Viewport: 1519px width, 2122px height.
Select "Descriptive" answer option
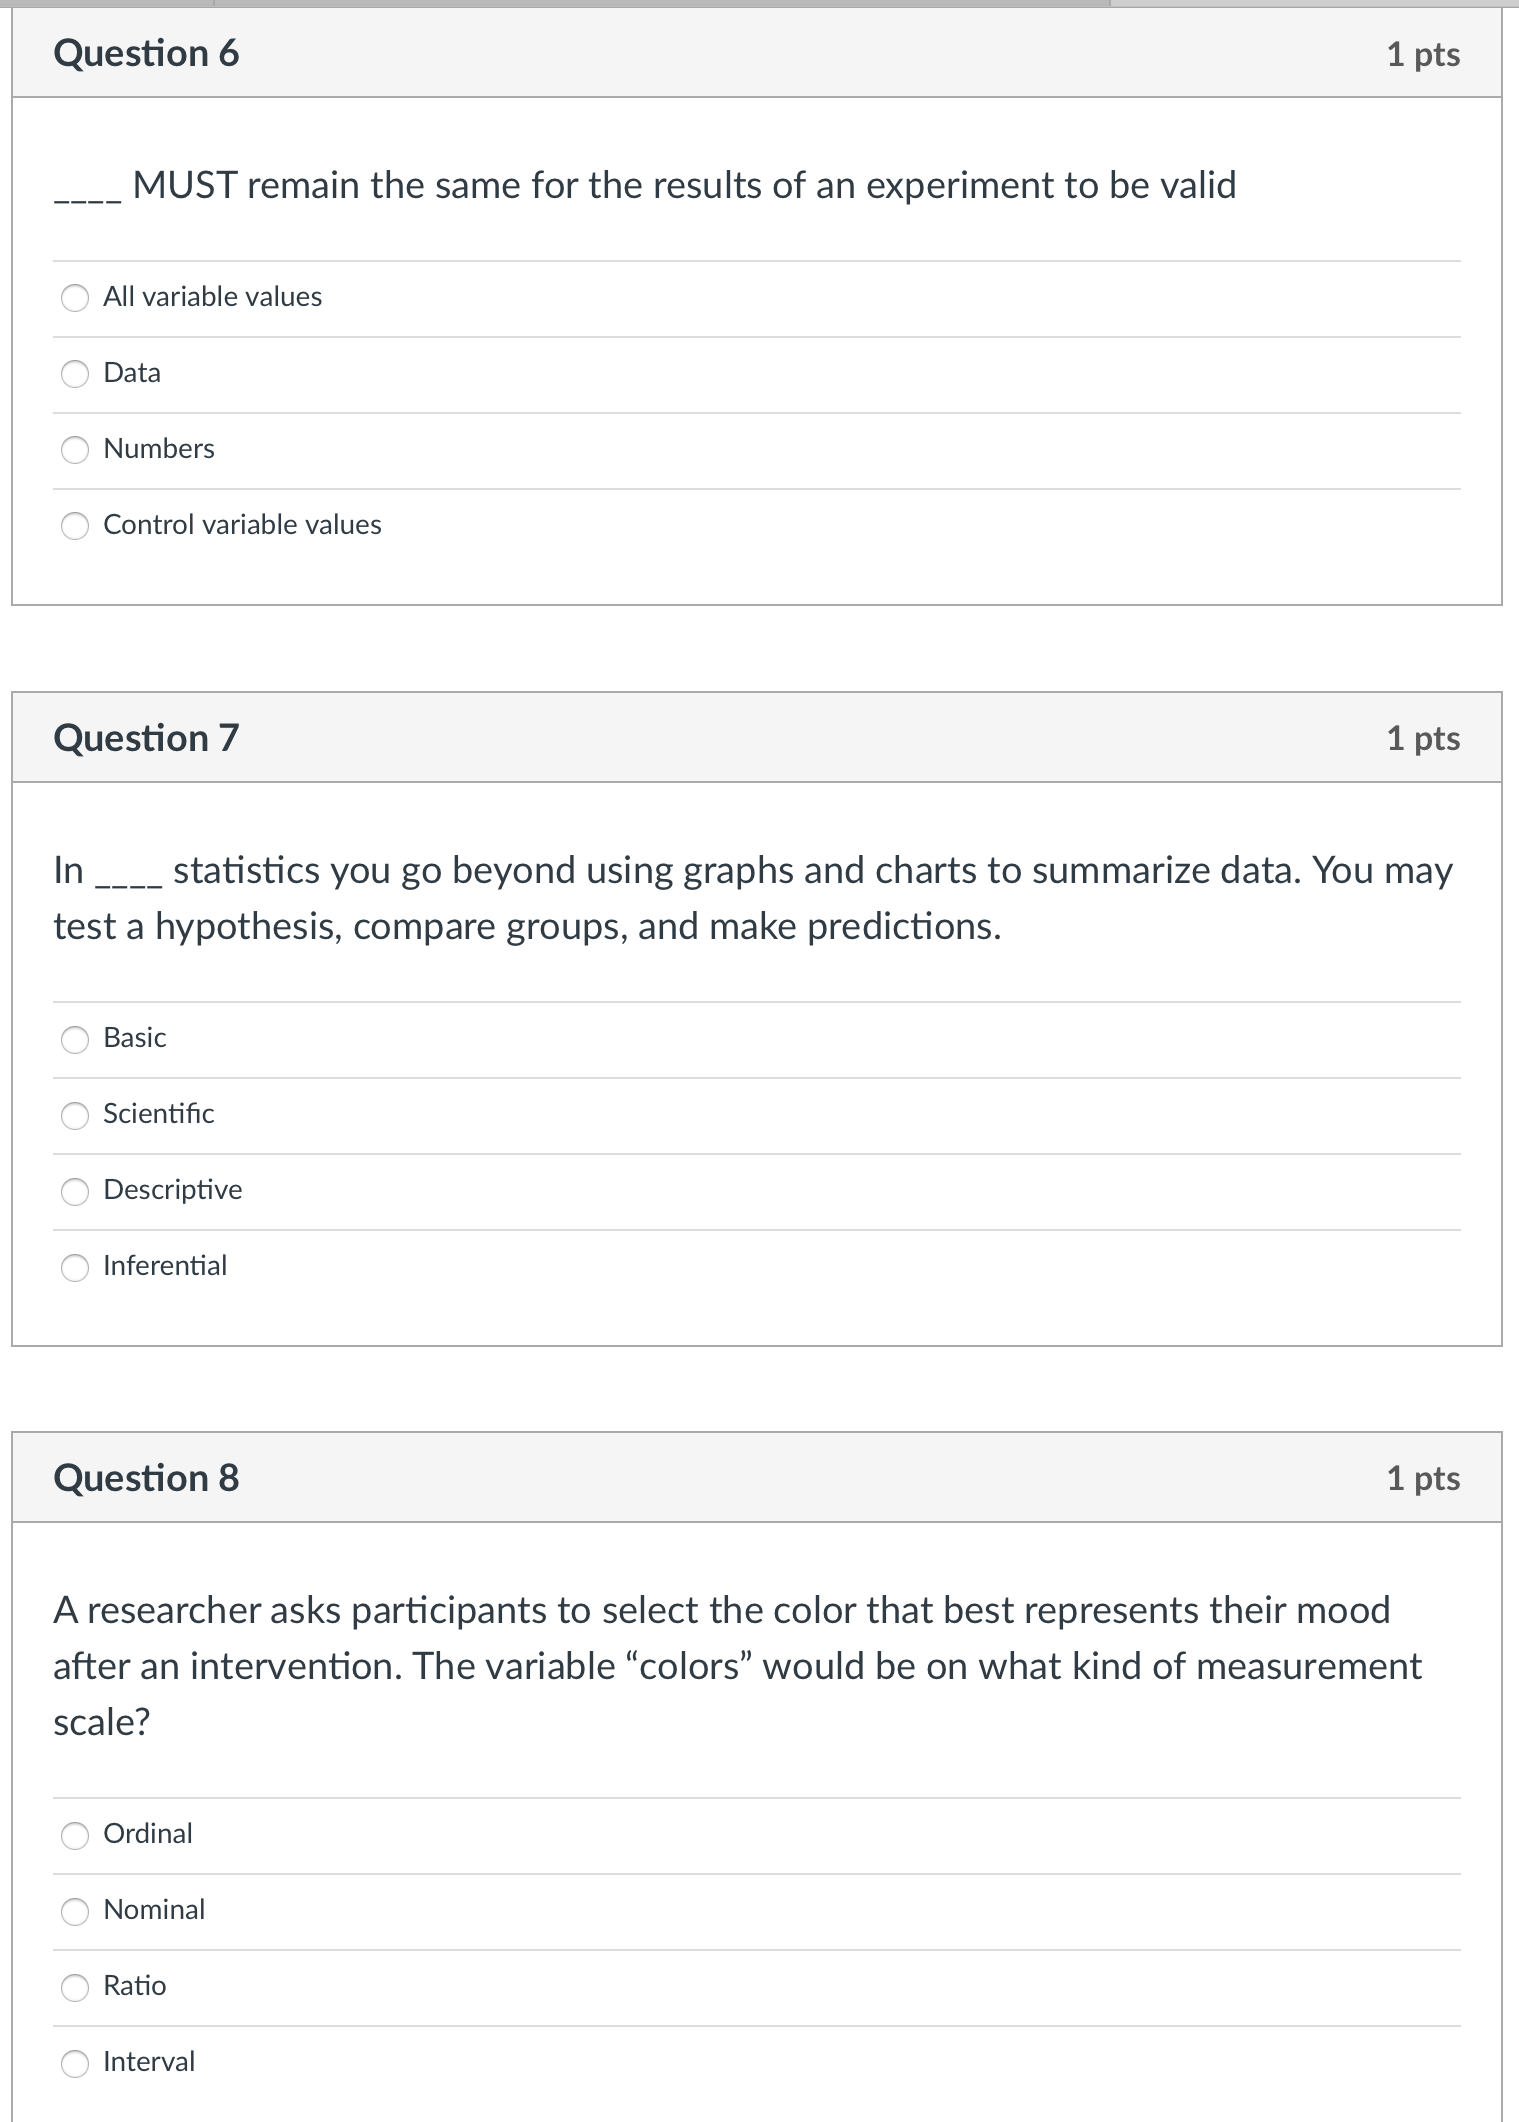pyautogui.click(x=75, y=1191)
